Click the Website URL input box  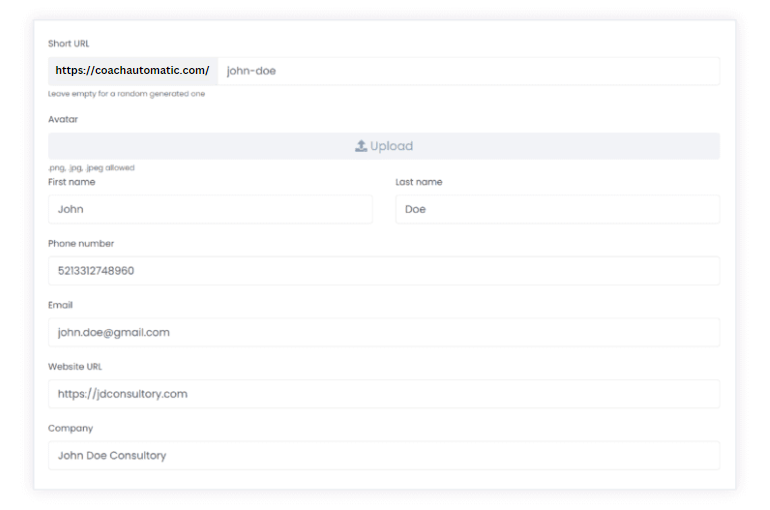click(383, 394)
